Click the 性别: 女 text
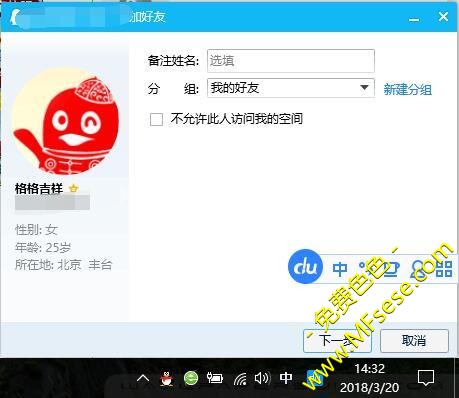 point(36,230)
